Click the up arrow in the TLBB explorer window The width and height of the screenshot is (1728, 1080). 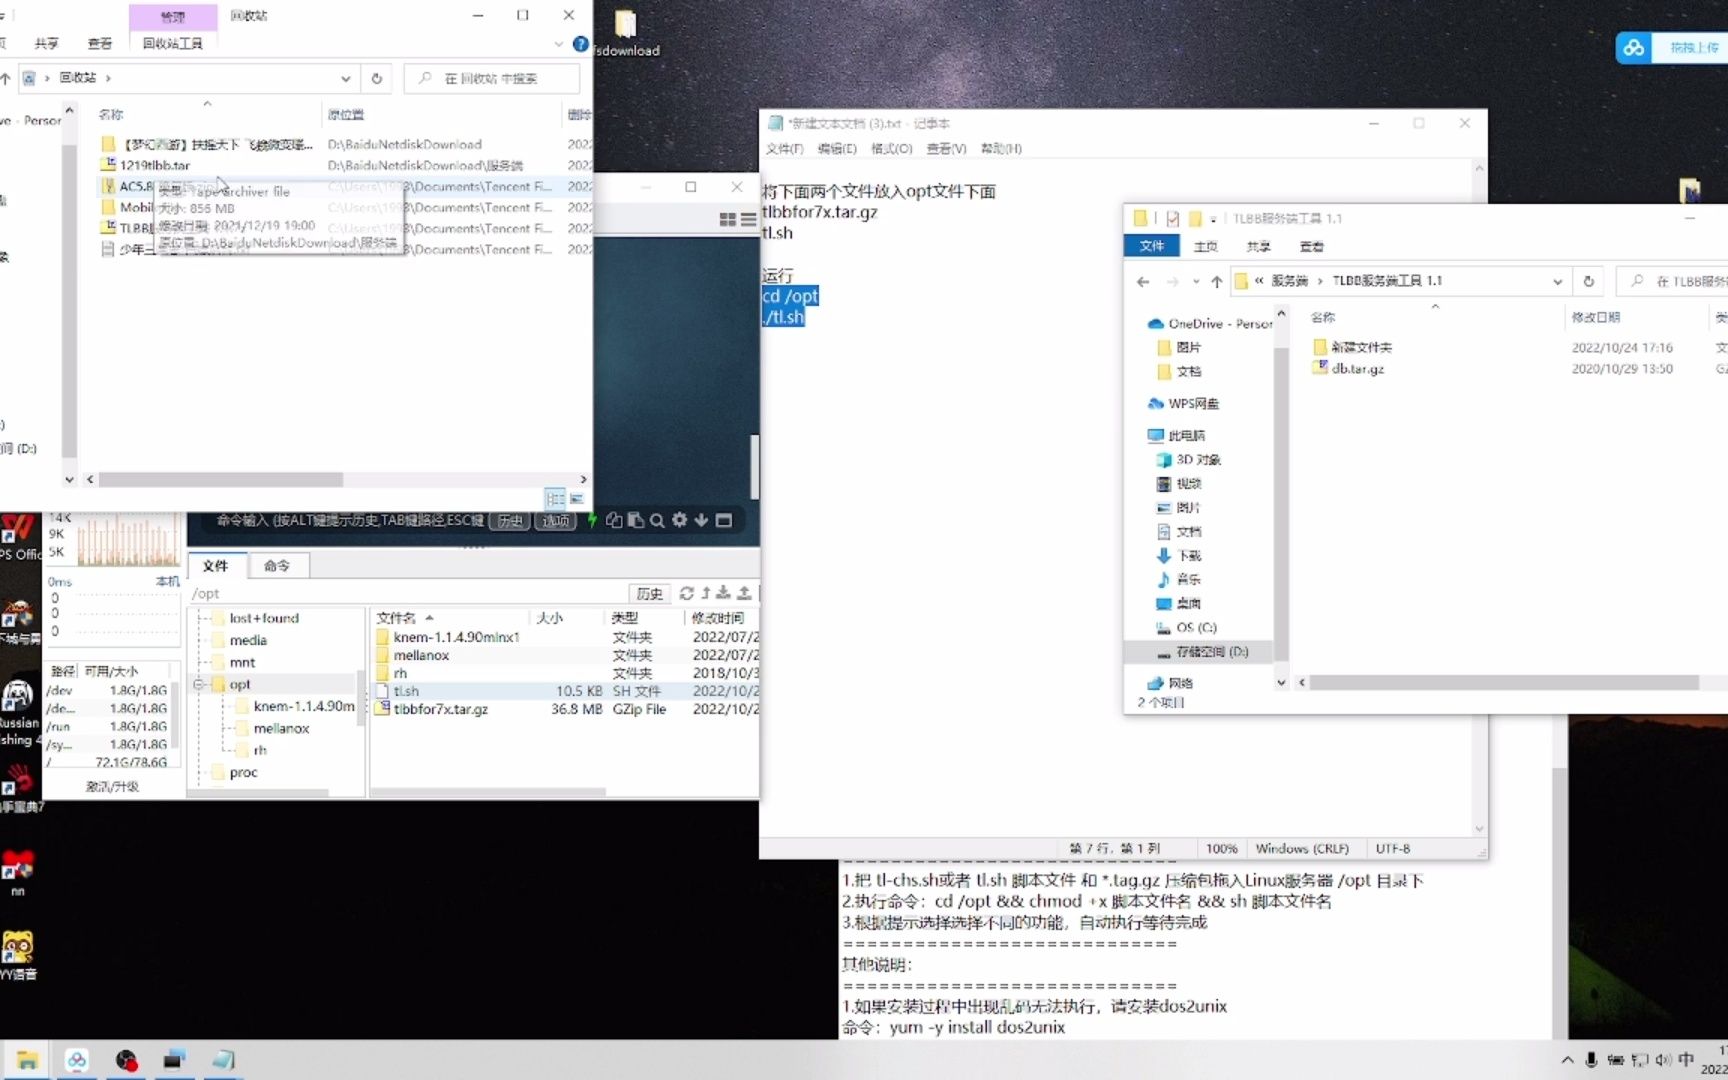1216,282
